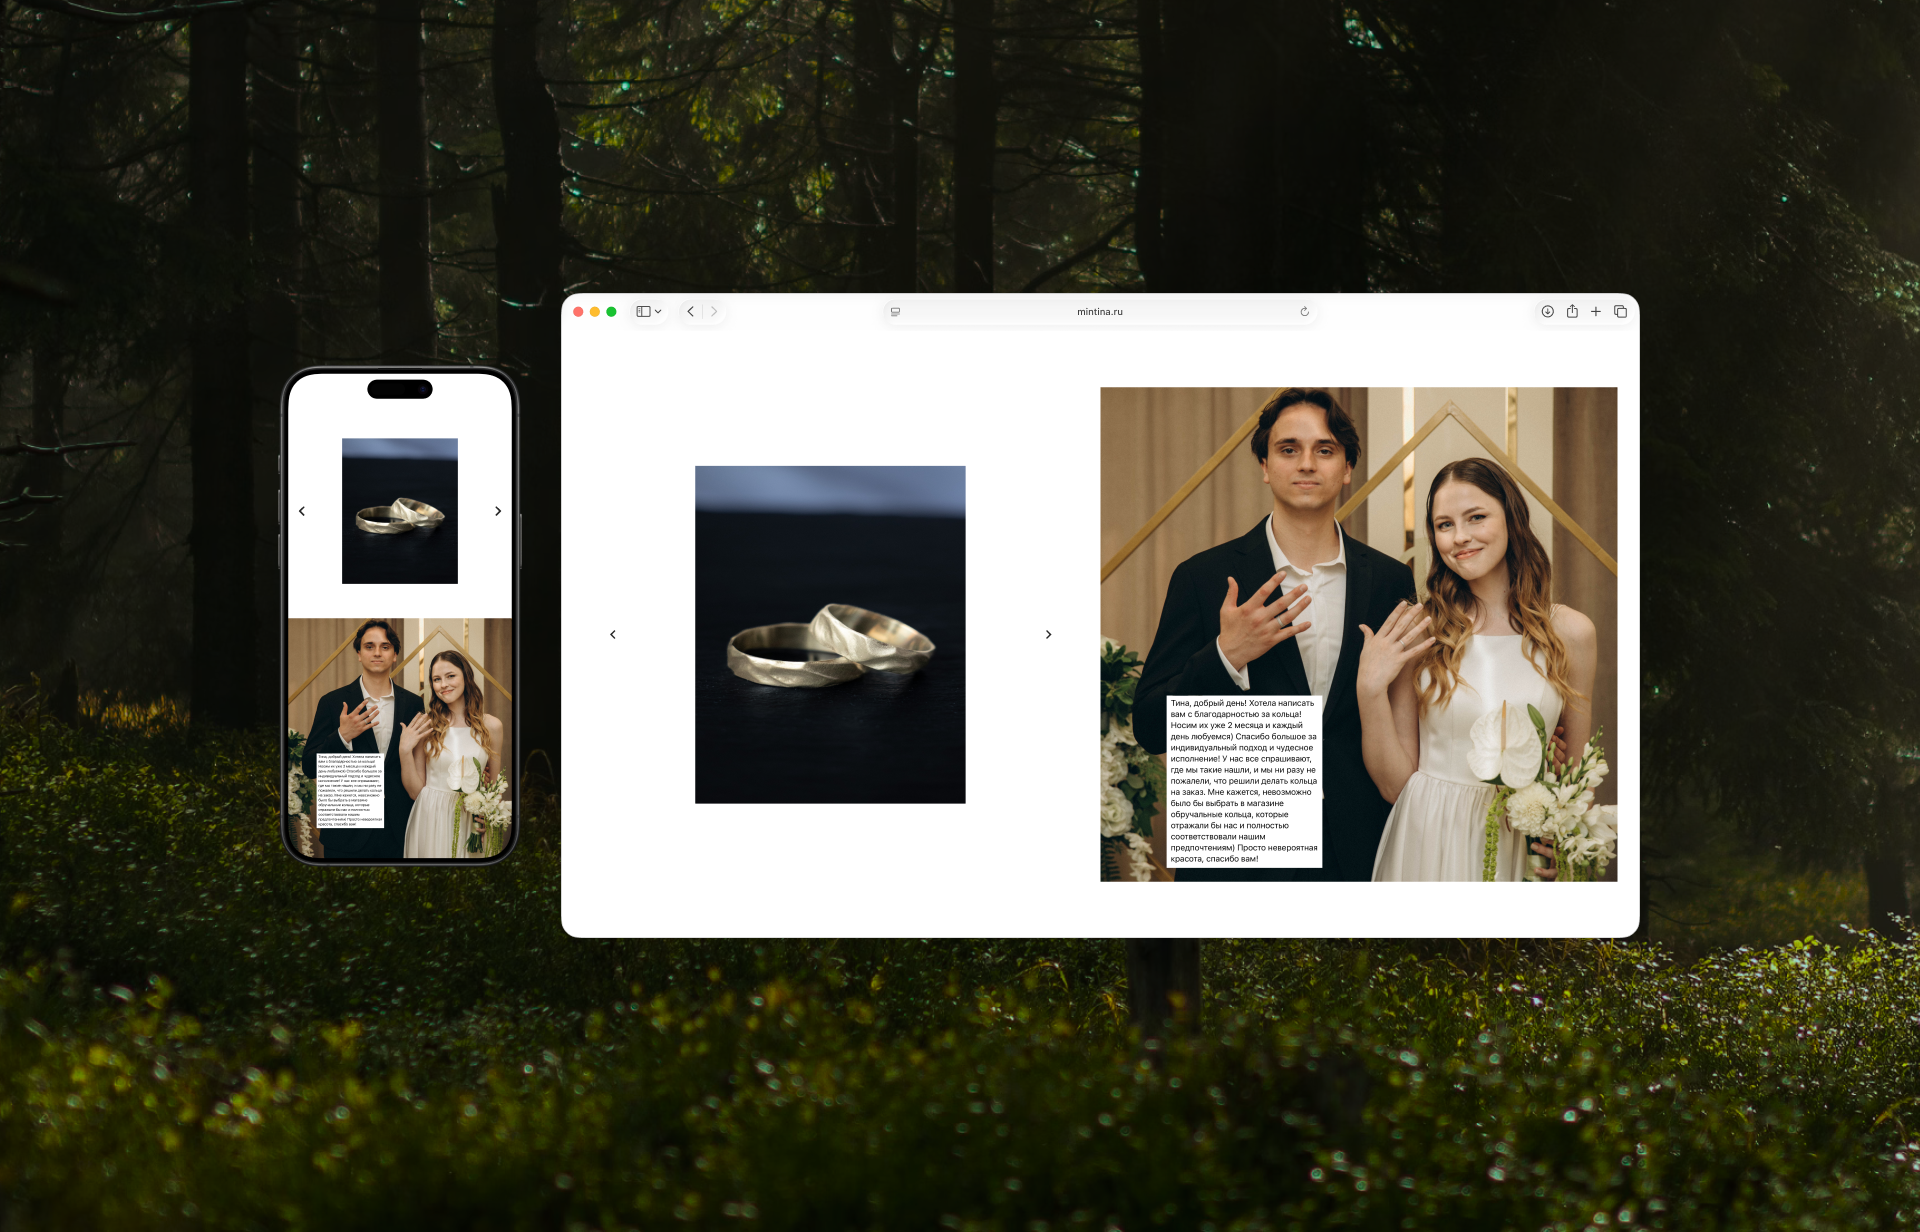Go back with the browser back arrow
This screenshot has width=1920, height=1232.
[690, 312]
